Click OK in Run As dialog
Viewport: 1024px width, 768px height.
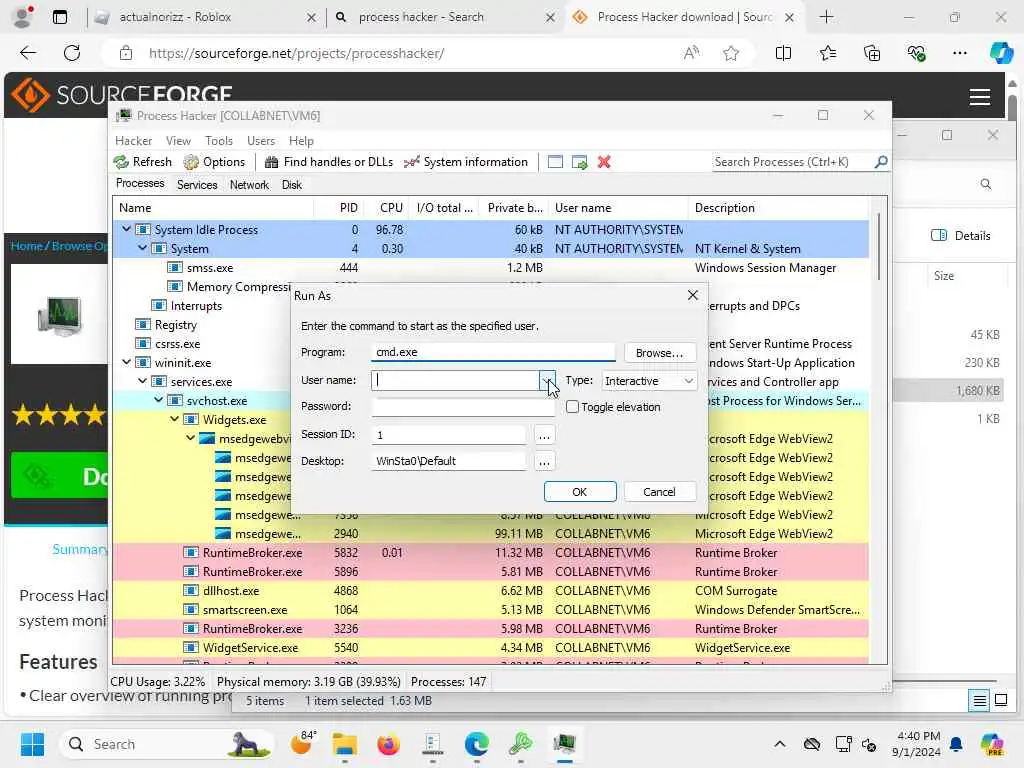[580, 492]
